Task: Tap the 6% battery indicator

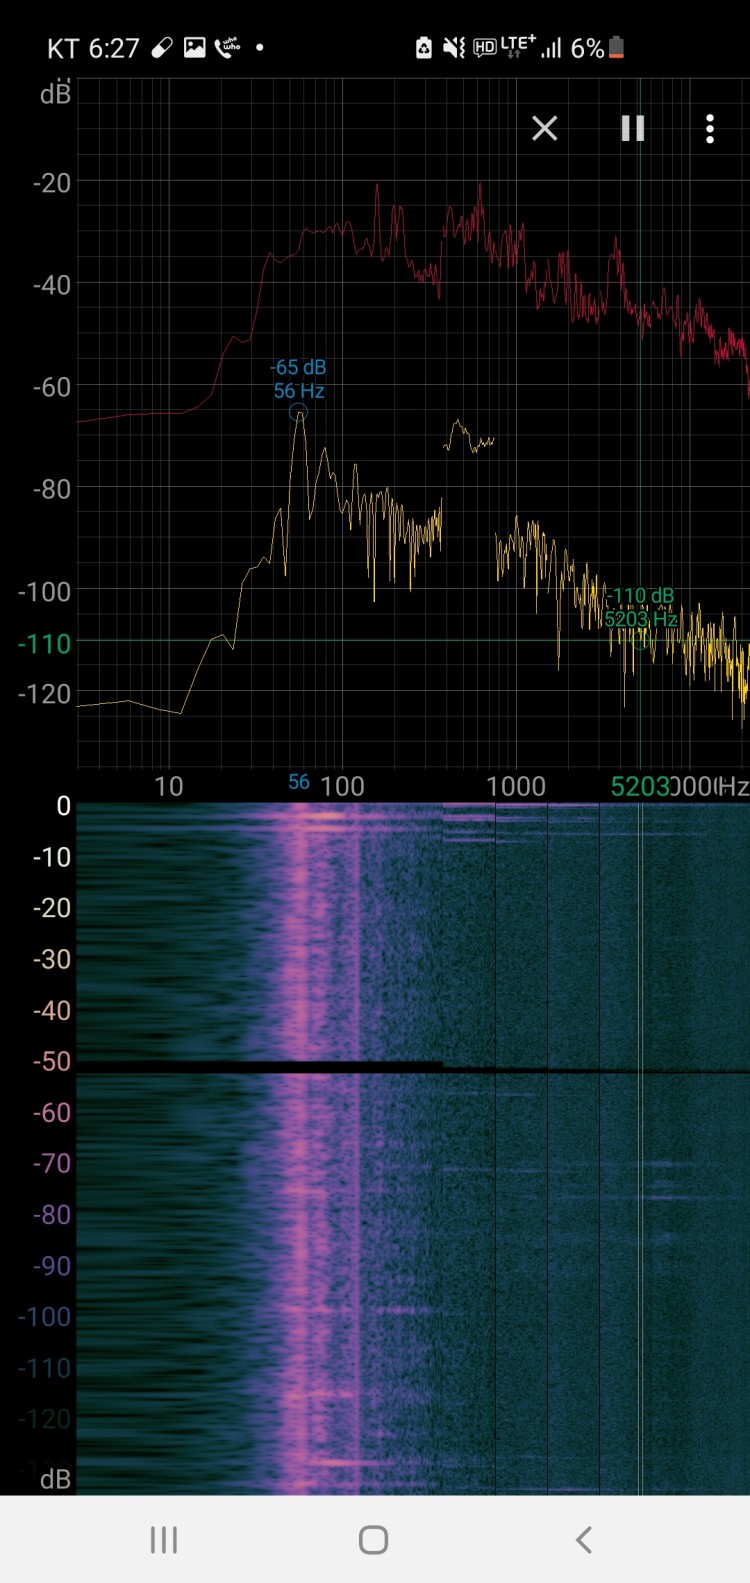Action: coord(597,47)
